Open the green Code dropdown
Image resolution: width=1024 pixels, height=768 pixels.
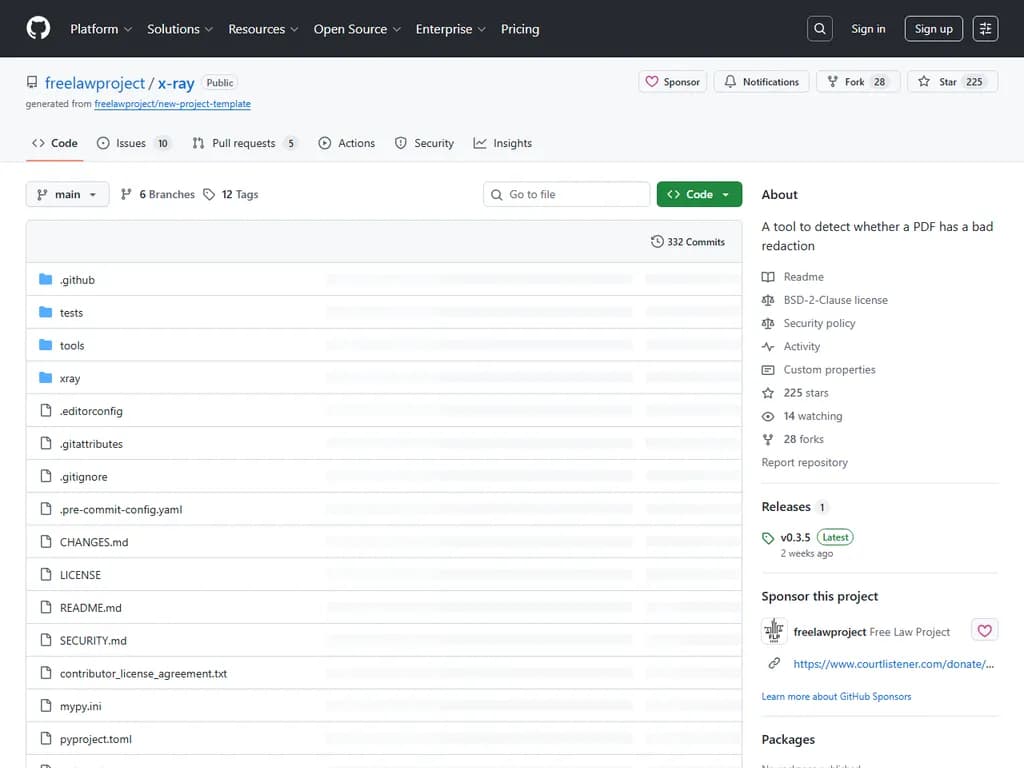click(699, 194)
